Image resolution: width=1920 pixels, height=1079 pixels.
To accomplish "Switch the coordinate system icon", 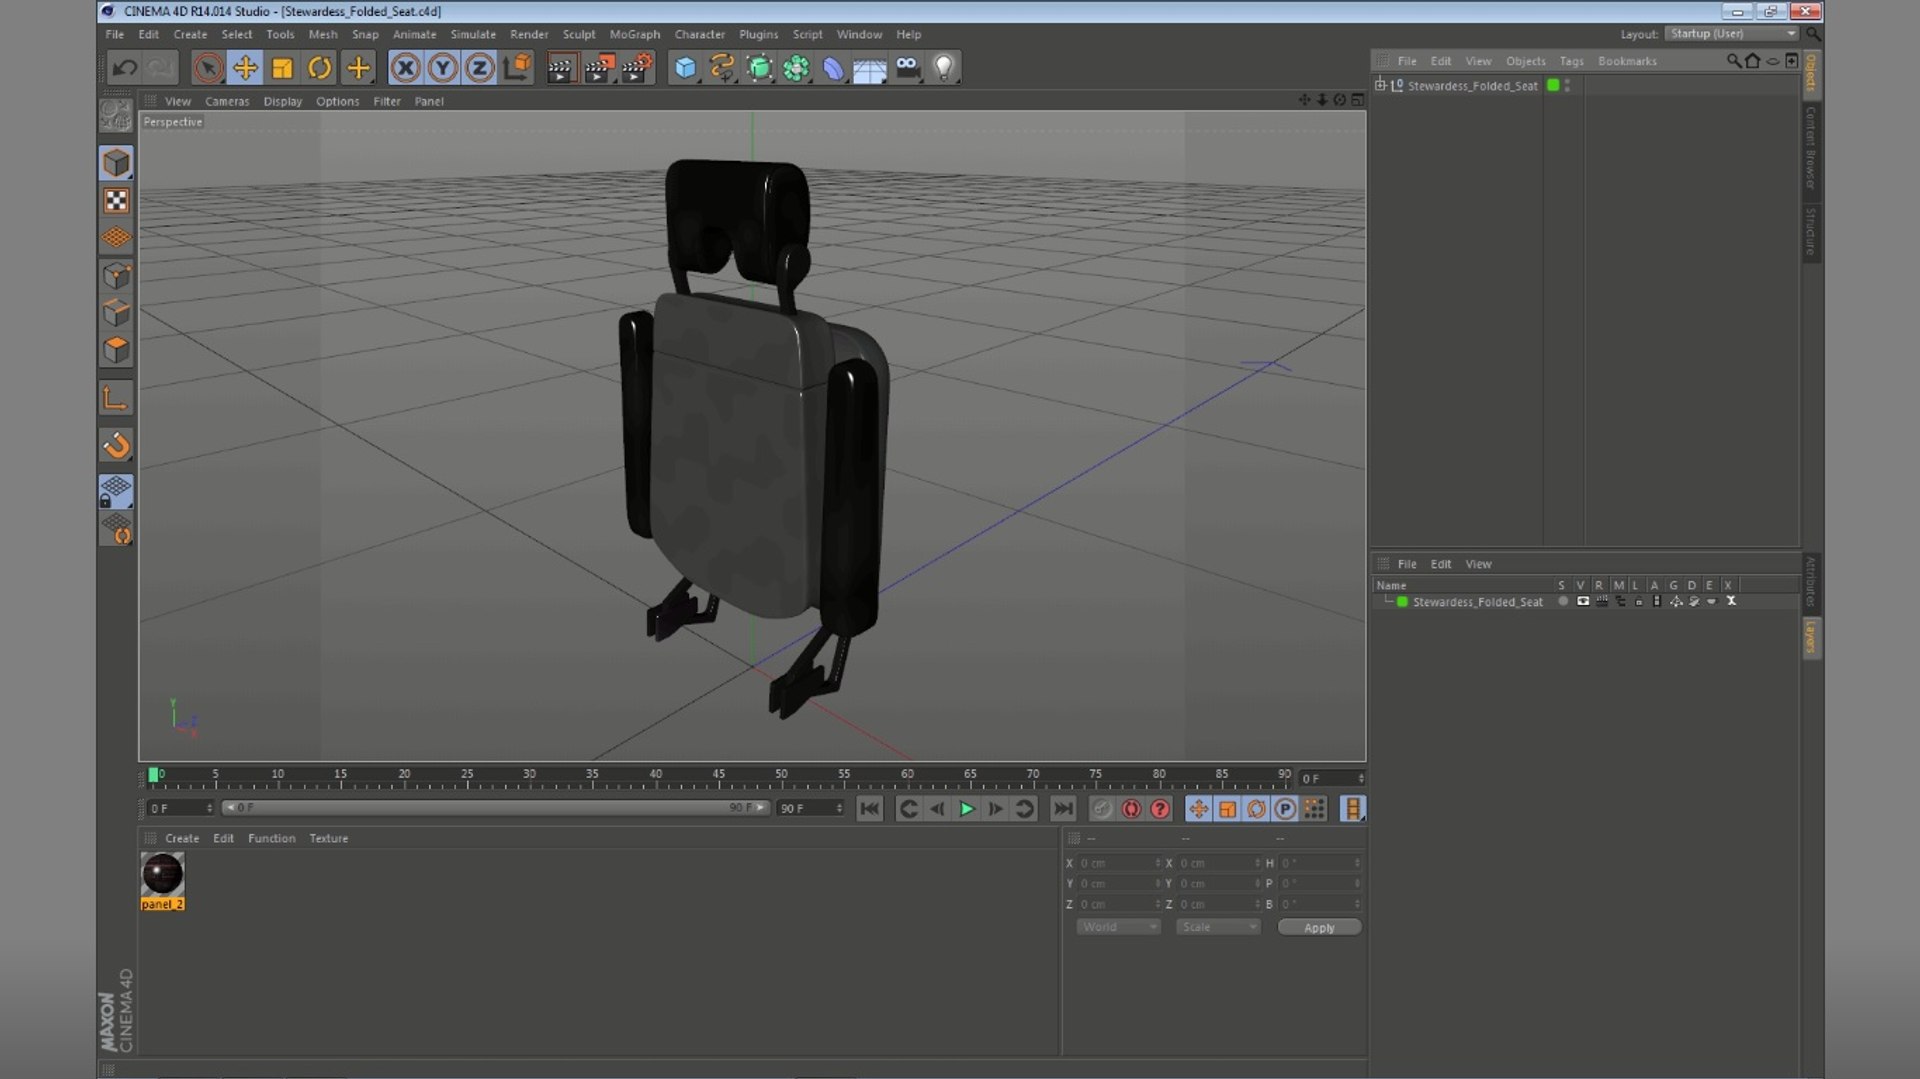I will tap(518, 68).
